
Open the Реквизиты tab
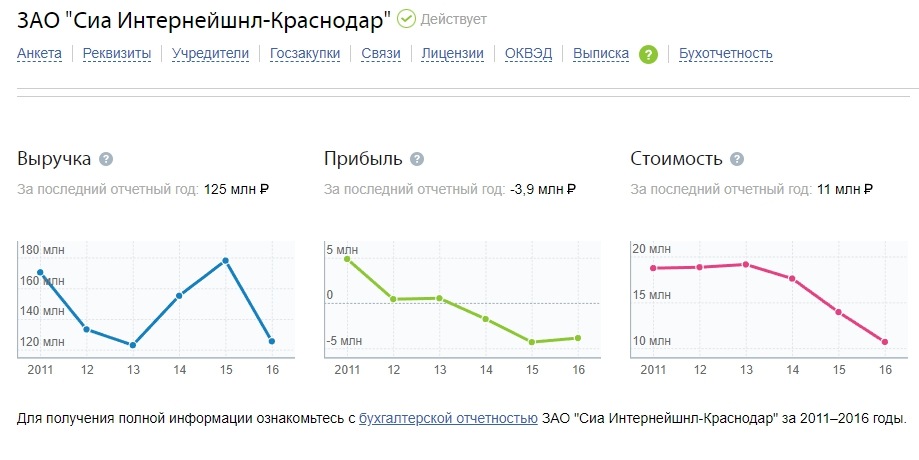pyautogui.click(x=117, y=53)
